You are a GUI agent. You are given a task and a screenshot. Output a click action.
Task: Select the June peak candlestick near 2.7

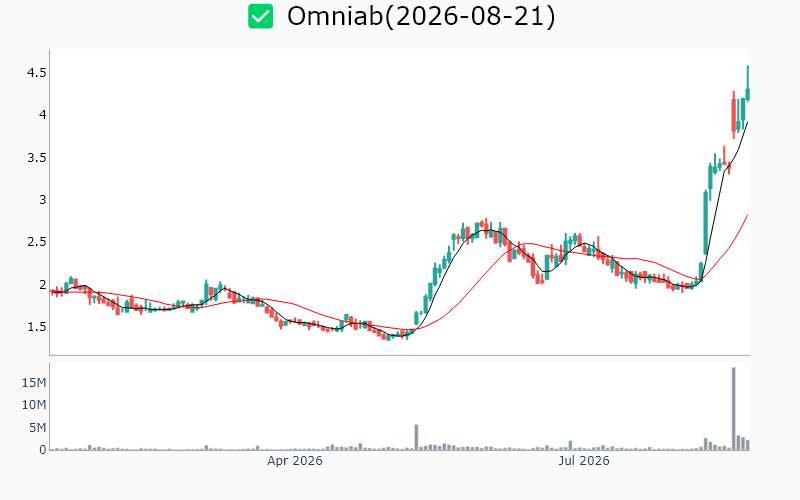486,228
